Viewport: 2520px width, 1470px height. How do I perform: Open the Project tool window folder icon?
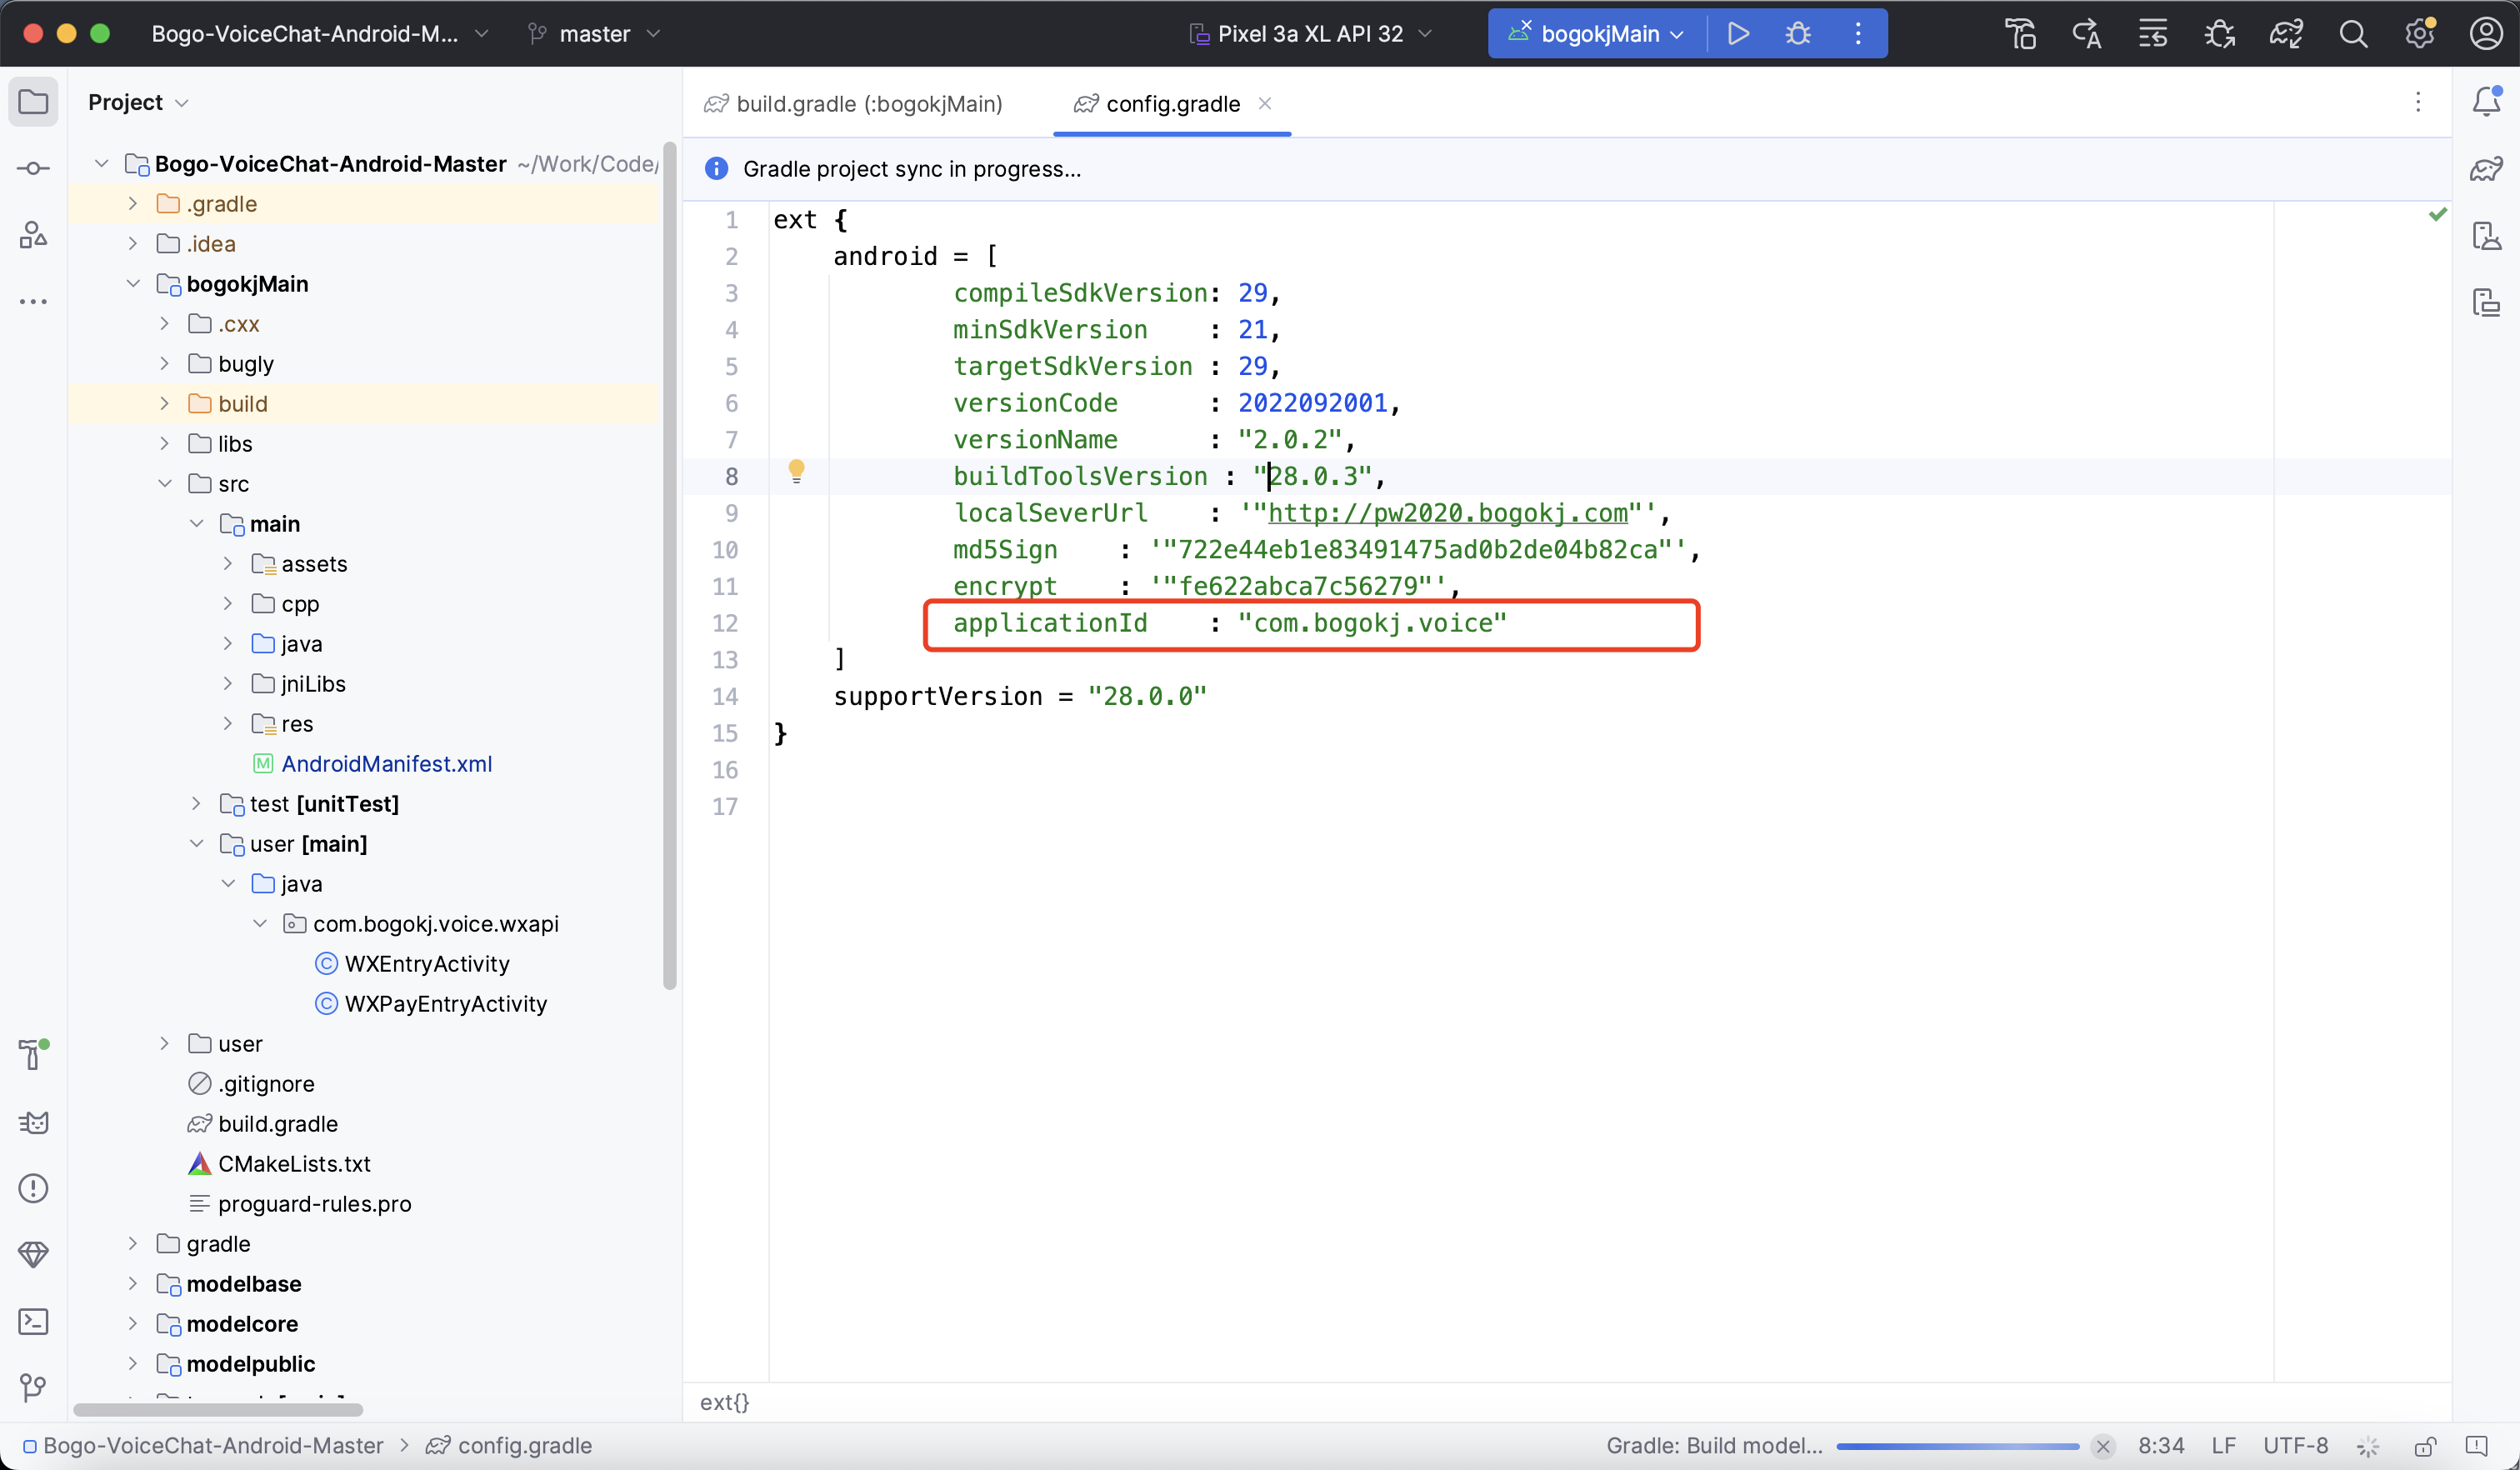pyautogui.click(x=33, y=102)
